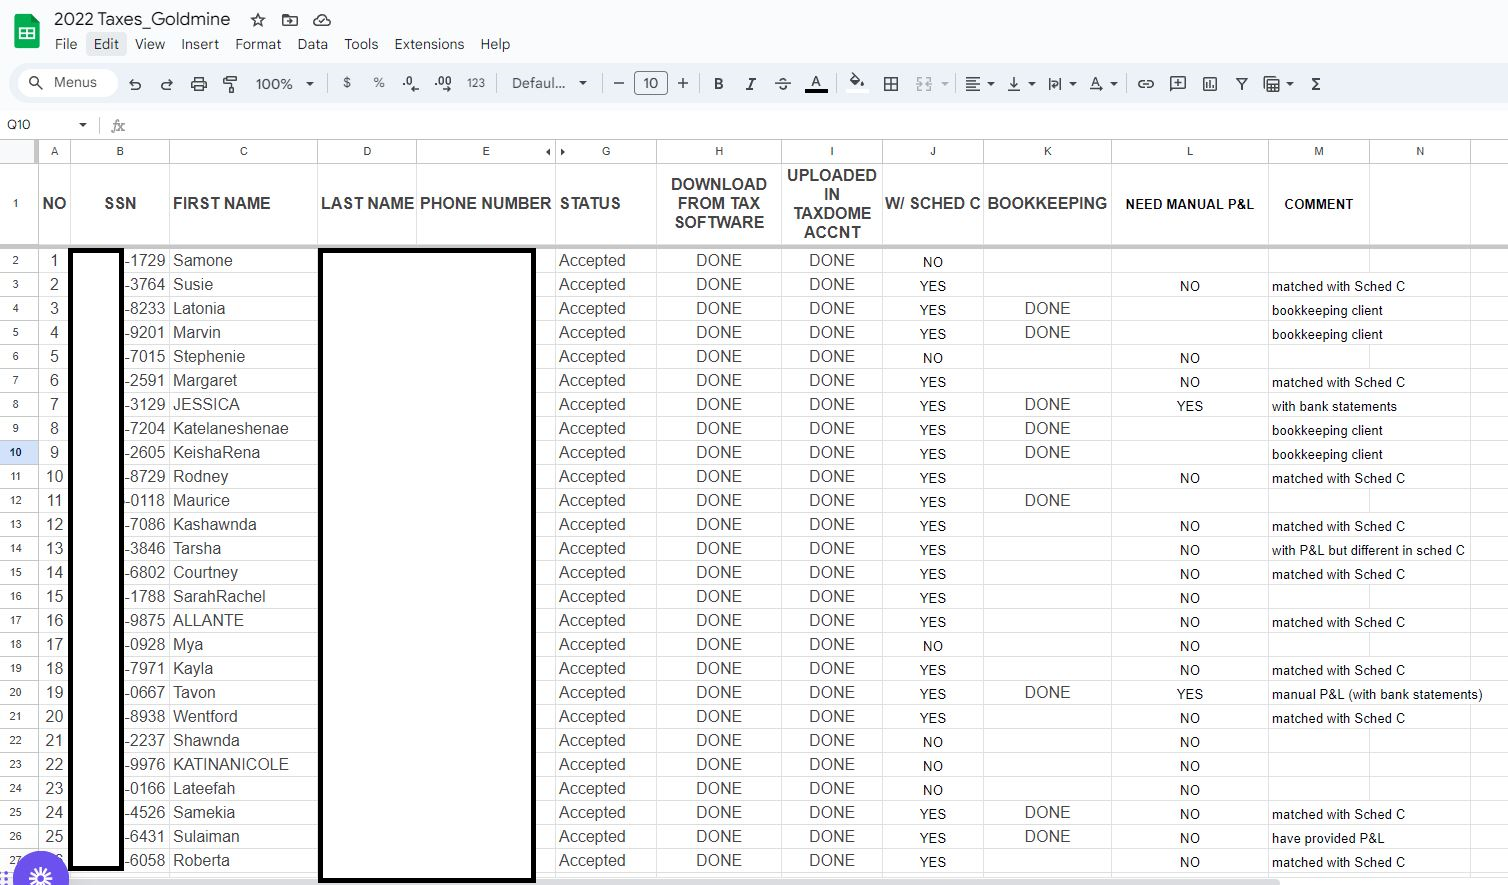Decrease decimal places
1508x885 pixels.
pyautogui.click(x=411, y=84)
